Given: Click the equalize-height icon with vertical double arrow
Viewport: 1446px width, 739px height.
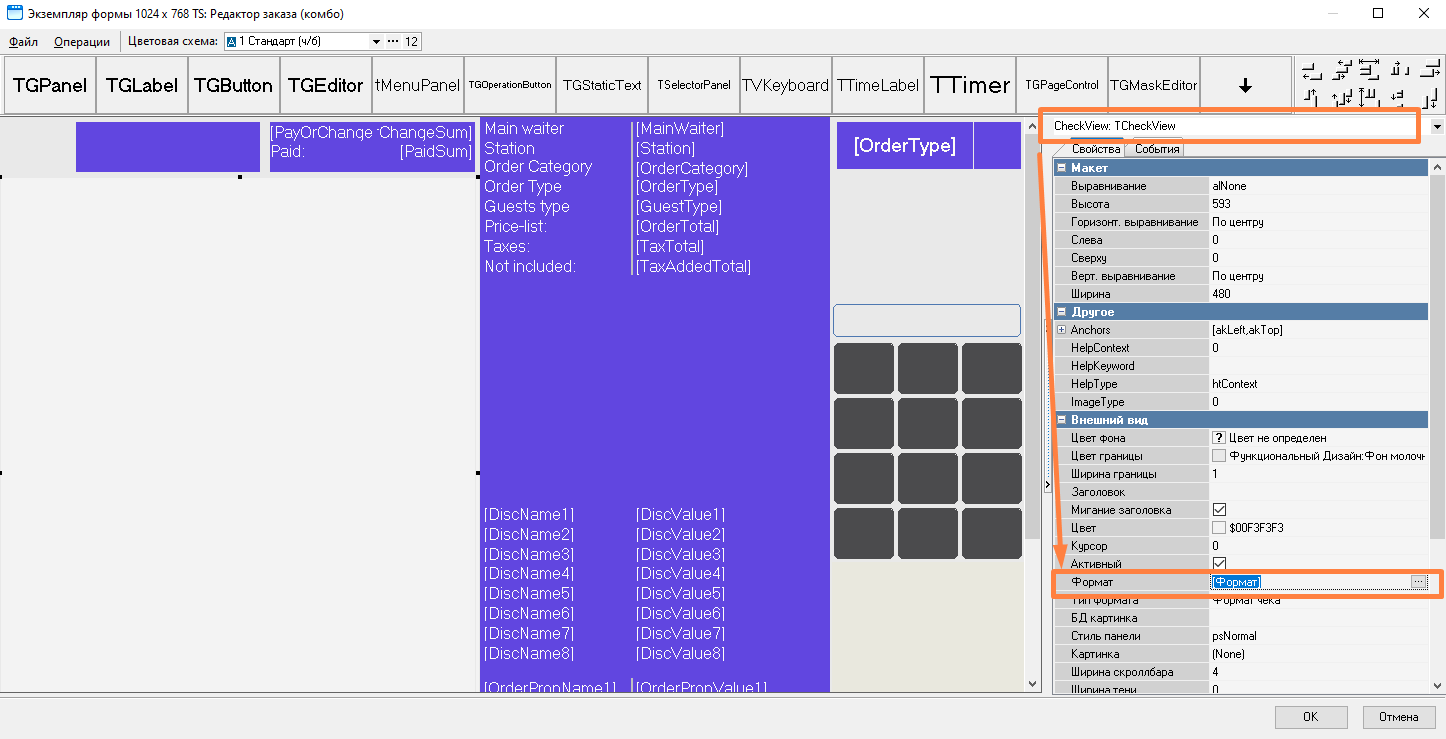Looking at the screenshot, I should pos(1369,97).
